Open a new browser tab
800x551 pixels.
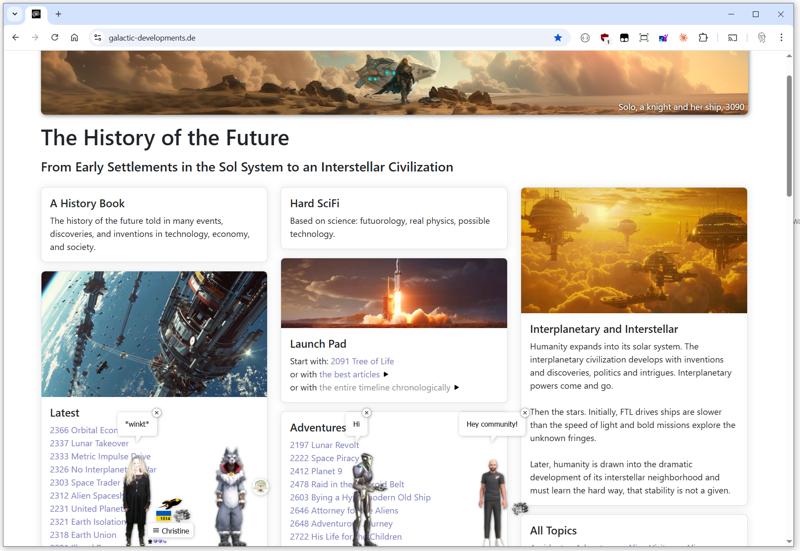pos(58,14)
